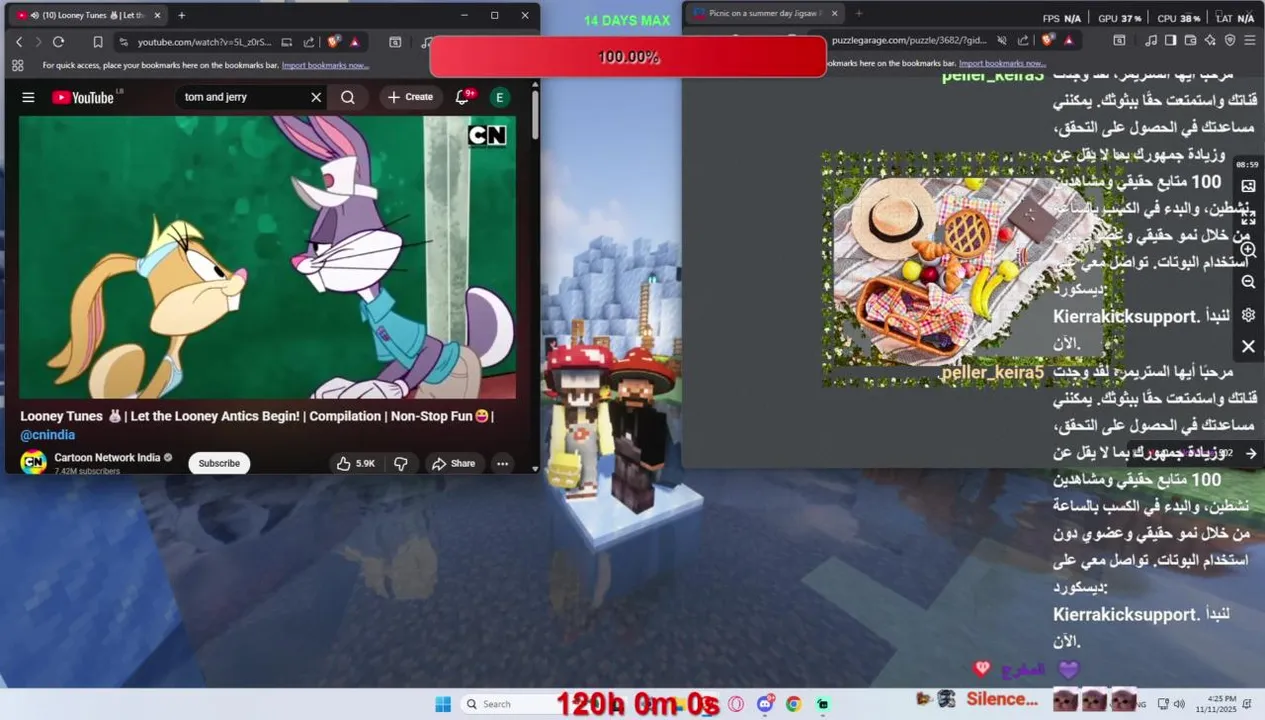Open Opera from the taskbar
The image size is (1265, 720).
(737, 704)
